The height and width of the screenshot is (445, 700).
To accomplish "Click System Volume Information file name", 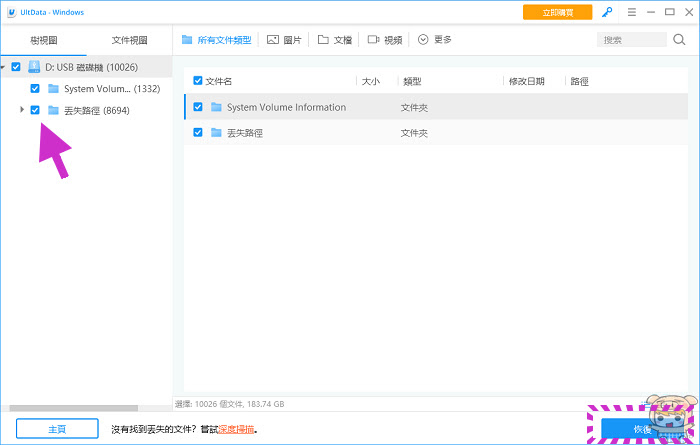I will [x=286, y=107].
